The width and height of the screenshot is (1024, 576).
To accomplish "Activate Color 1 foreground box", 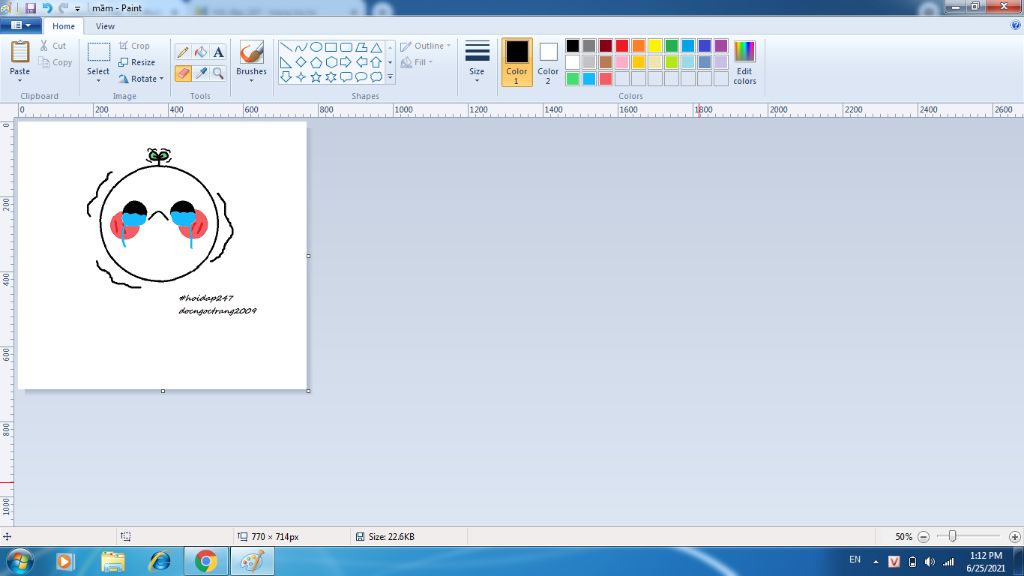I will pos(517,62).
